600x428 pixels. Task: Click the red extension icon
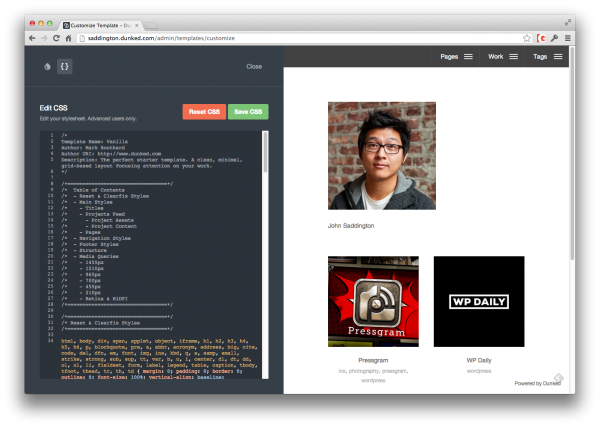pyautogui.click(x=541, y=38)
